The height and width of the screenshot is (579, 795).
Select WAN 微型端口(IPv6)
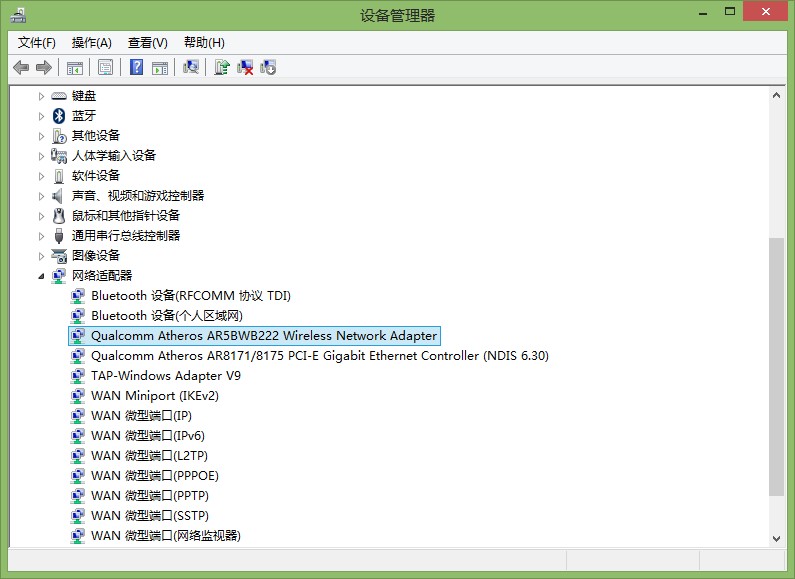point(148,436)
